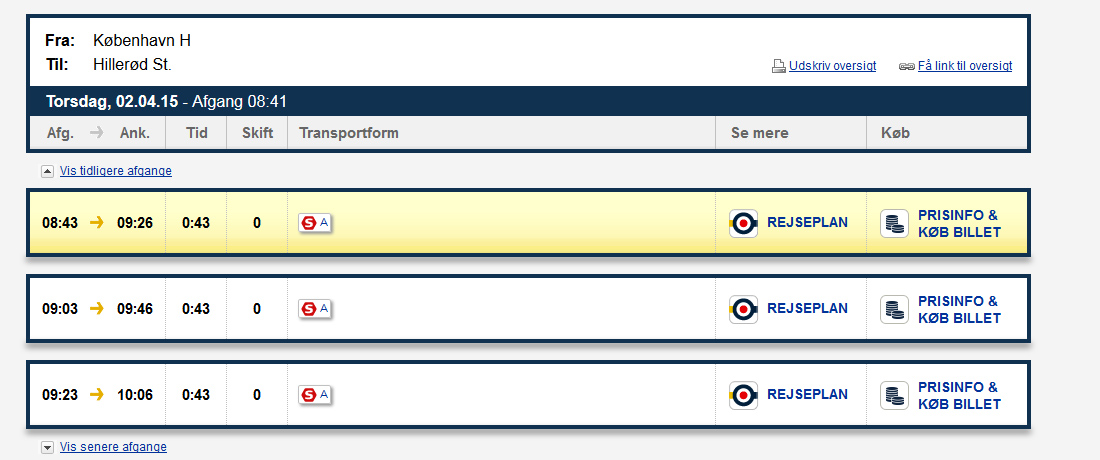Viewport: 1100px width, 460px height.
Task: Open Udskriv oversigt print link
Action: tap(833, 66)
